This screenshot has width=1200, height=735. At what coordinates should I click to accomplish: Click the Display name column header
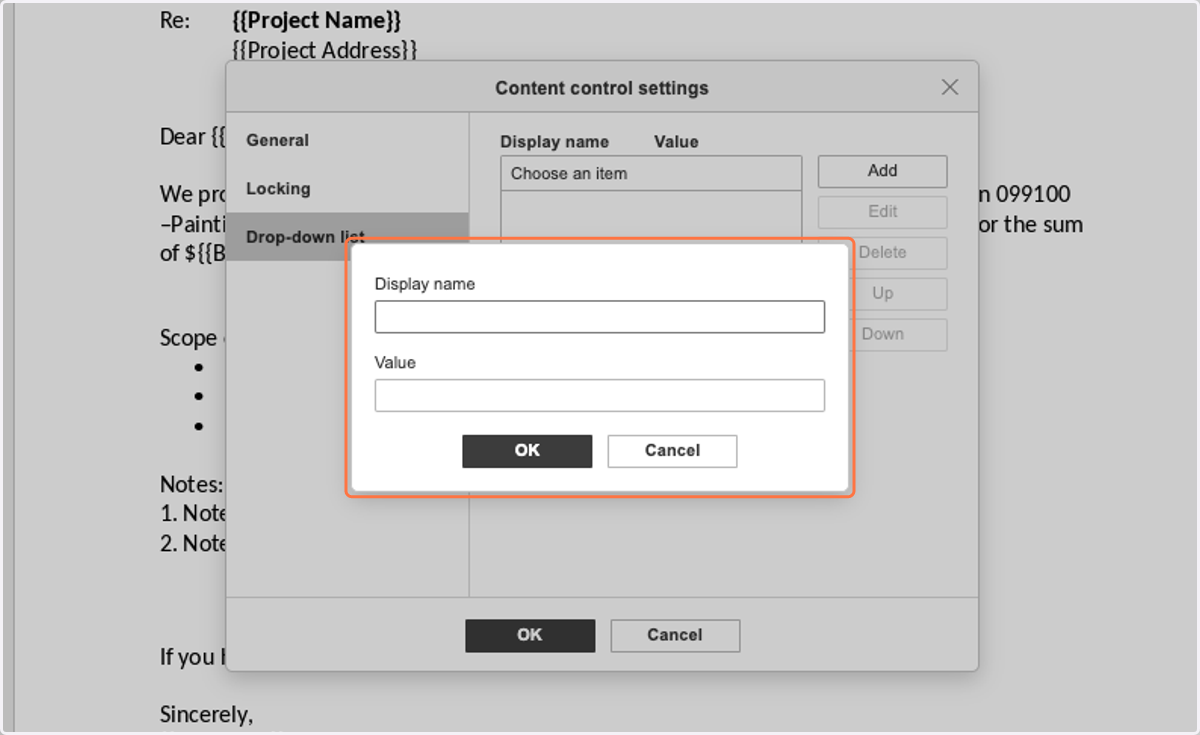click(x=554, y=142)
